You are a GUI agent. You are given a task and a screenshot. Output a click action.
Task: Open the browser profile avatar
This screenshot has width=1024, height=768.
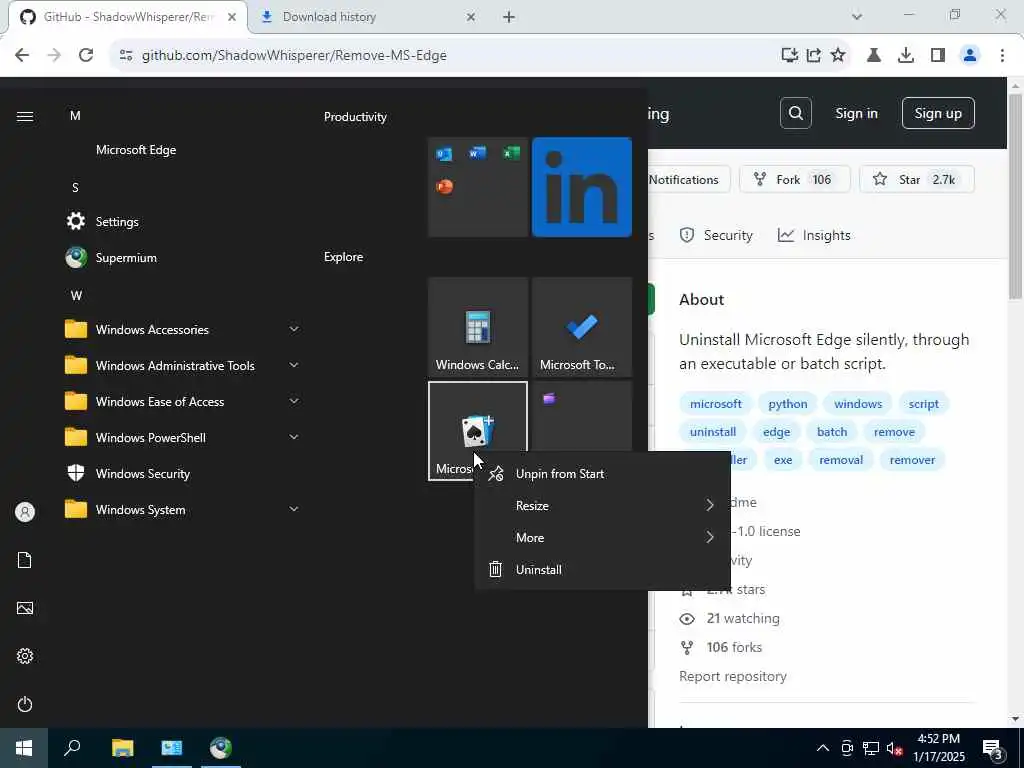click(970, 55)
